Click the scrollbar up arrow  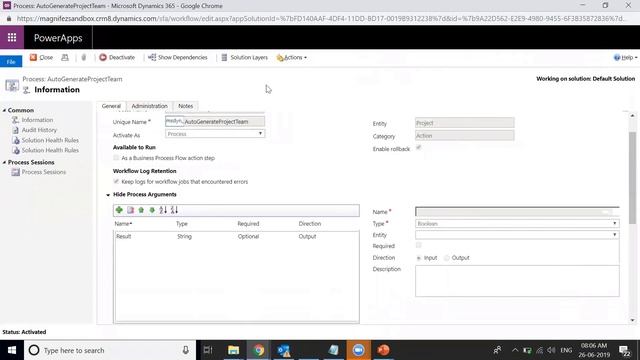pyautogui.click(x=632, y=116)
